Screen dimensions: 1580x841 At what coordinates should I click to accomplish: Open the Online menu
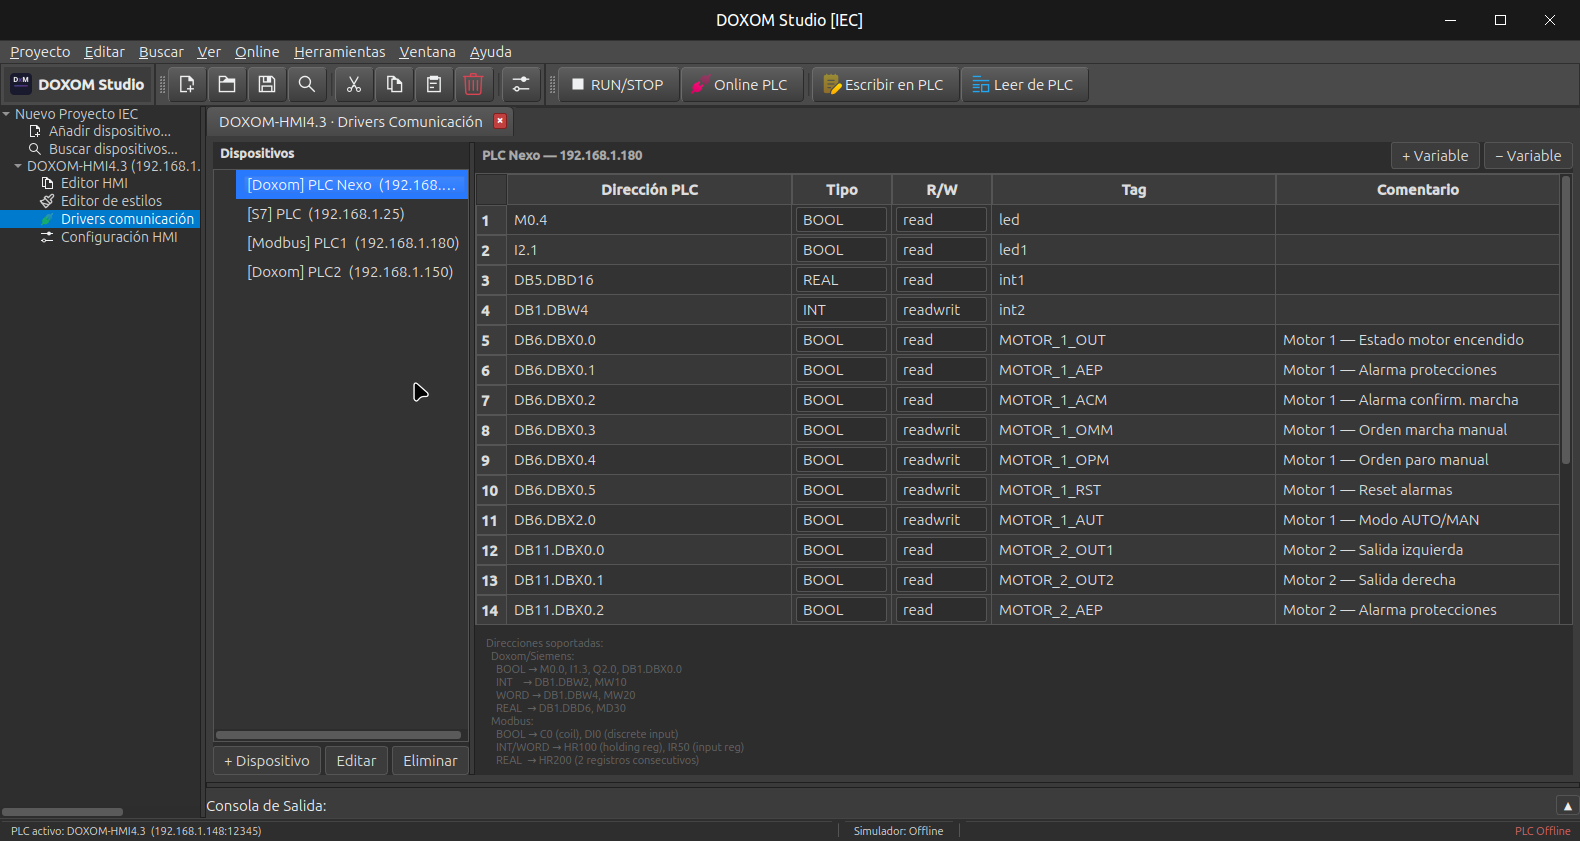(x=257, y=52)
